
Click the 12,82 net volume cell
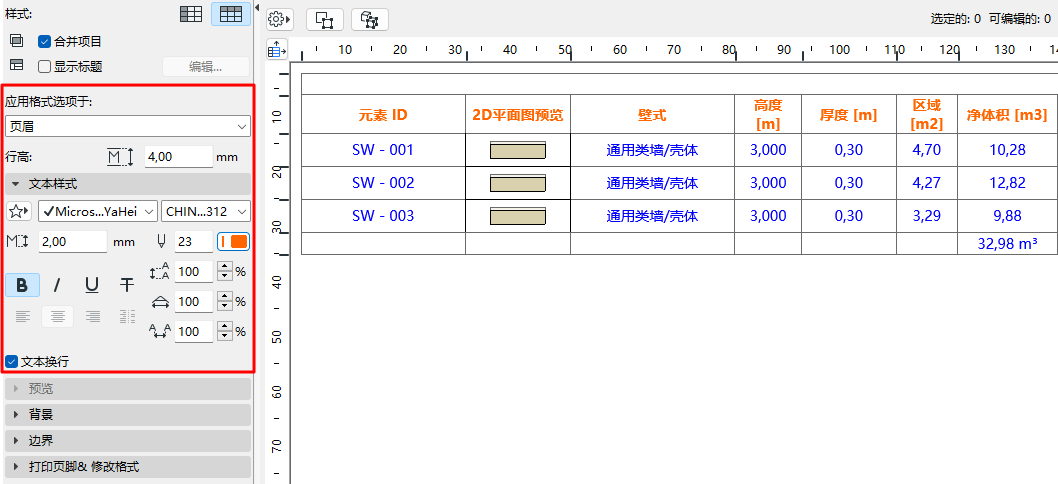coord(1007,183)
